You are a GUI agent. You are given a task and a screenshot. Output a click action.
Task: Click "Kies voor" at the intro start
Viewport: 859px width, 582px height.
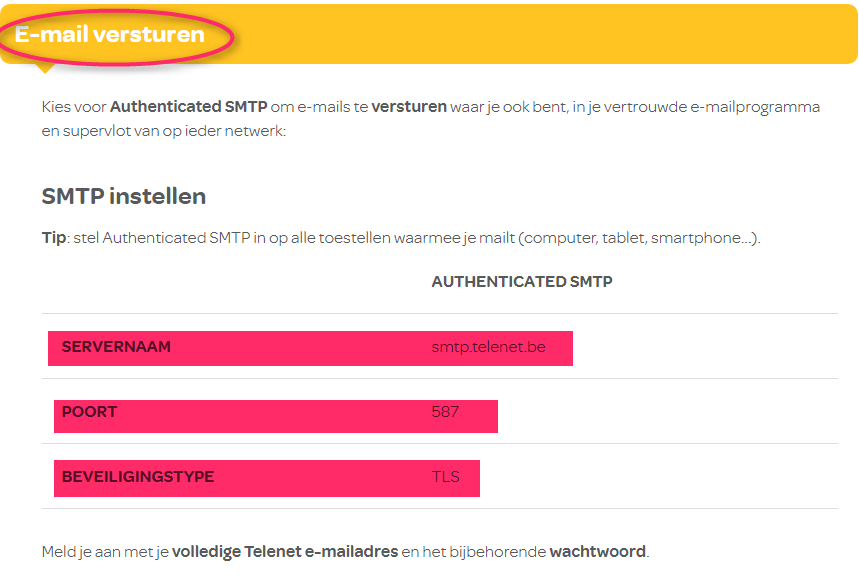74,106
